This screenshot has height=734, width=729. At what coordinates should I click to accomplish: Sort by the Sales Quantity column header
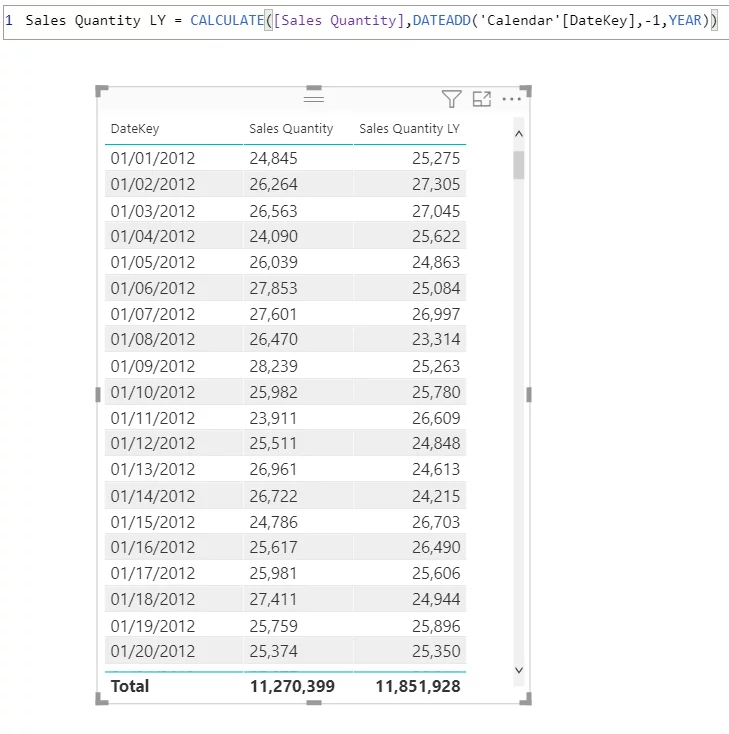click(291, 129)
